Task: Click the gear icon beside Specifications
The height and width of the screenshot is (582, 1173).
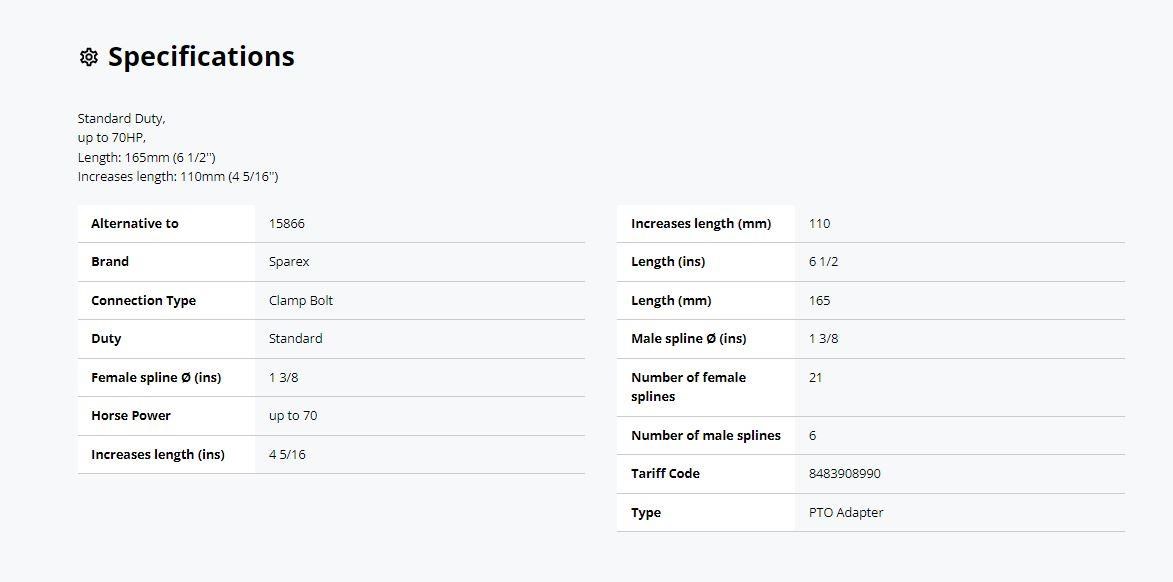Action: 88,57
